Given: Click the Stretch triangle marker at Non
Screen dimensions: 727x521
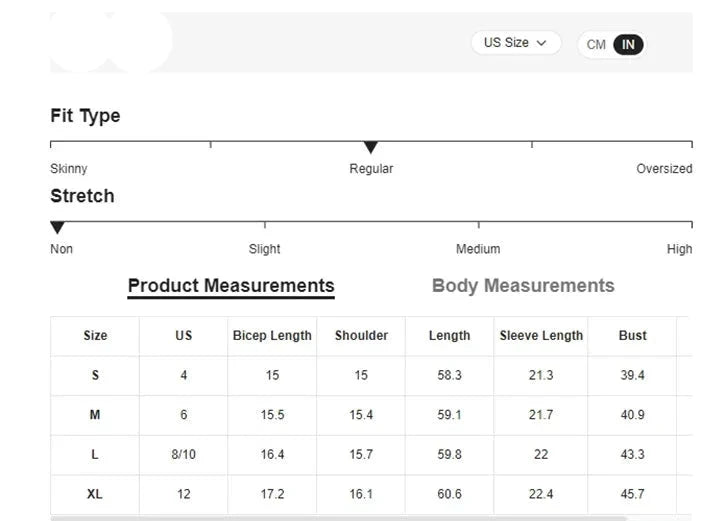Looking at the screenshot, I should (x=57, y=228).
